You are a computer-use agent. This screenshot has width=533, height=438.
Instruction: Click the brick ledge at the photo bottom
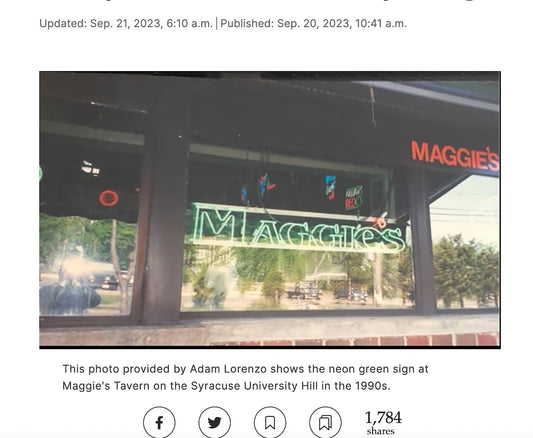[354, 340]
